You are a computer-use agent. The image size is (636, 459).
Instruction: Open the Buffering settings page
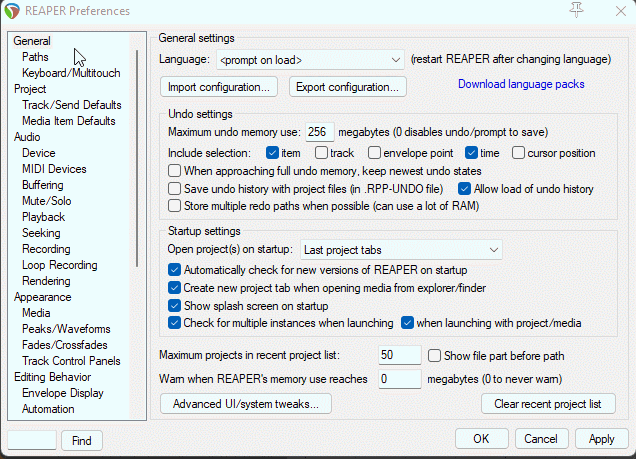tap(43, 185)
